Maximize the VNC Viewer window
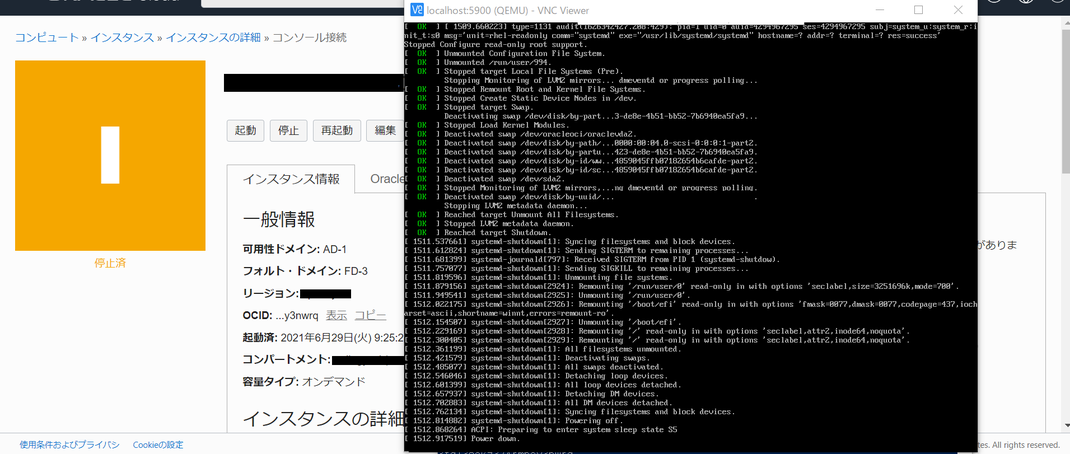The width and height of the screenshot is (1070, 454). [919, 10]
